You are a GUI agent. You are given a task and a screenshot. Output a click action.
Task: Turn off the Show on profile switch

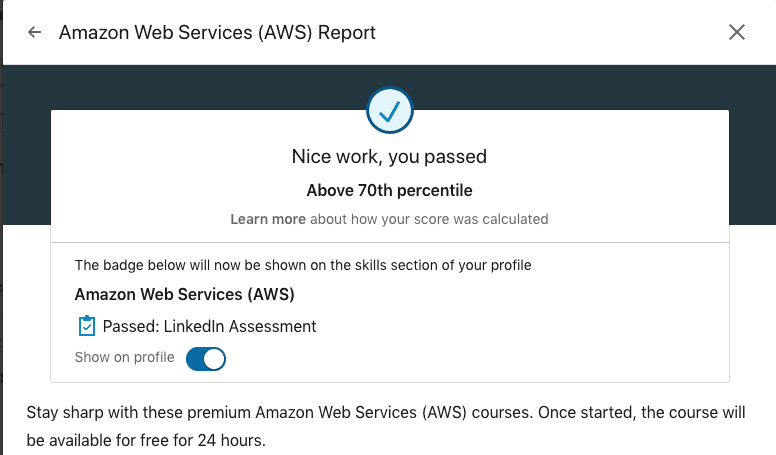pos(206,358)
